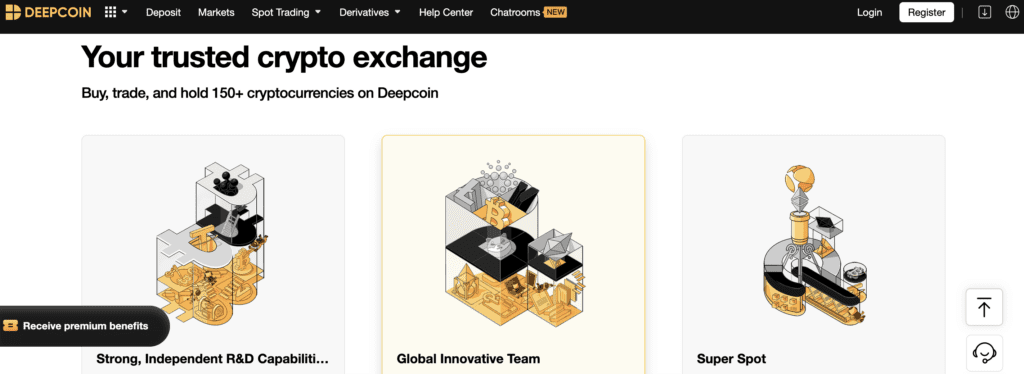Click the NEW badge beside Chatrooms
This screenshot has height=374, width=1024.
555,12
